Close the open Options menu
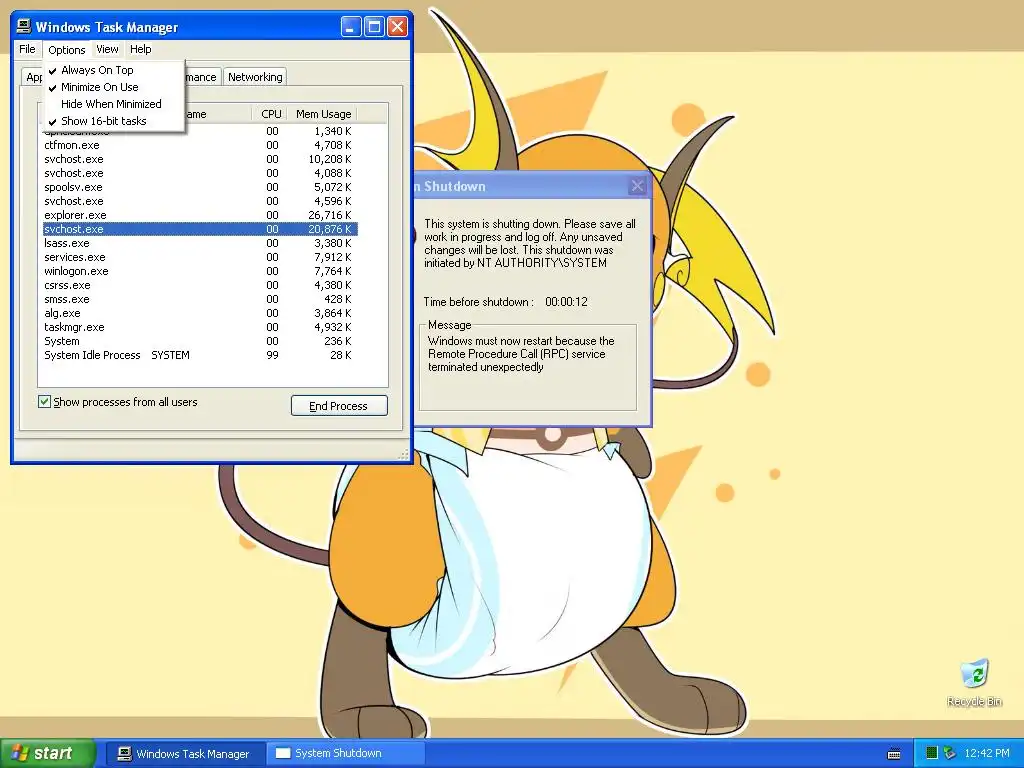1024x768 pixels. [x=67, y=50]
